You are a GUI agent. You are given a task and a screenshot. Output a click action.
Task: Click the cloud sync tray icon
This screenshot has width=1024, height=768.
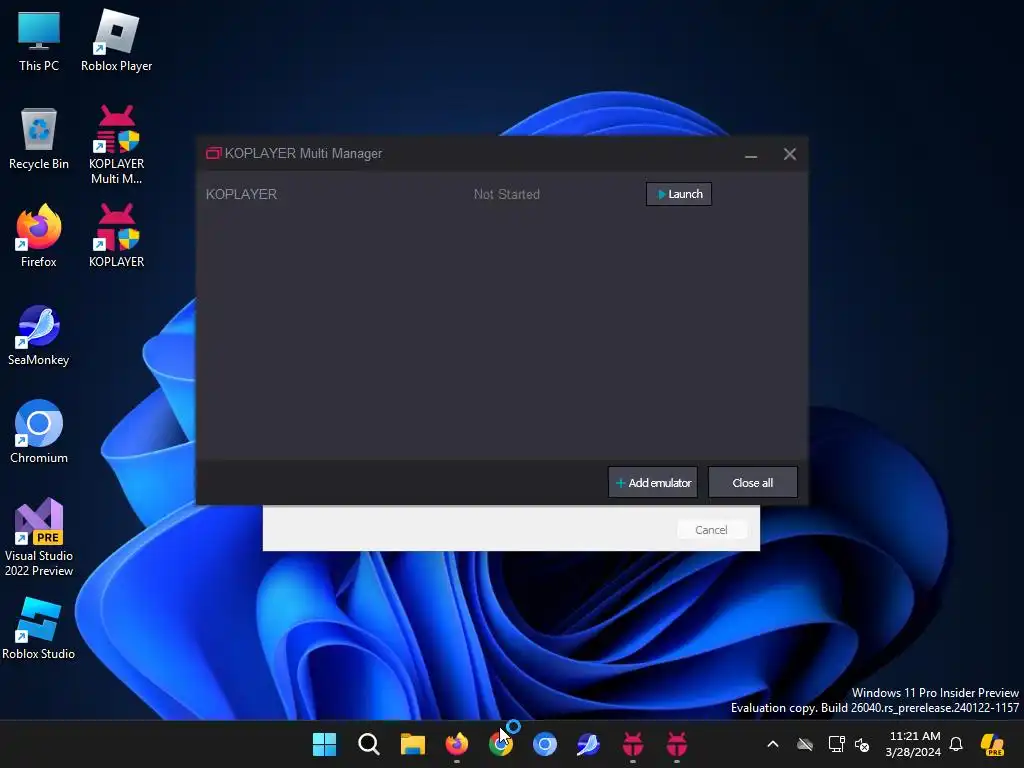(x=805, y=744)
